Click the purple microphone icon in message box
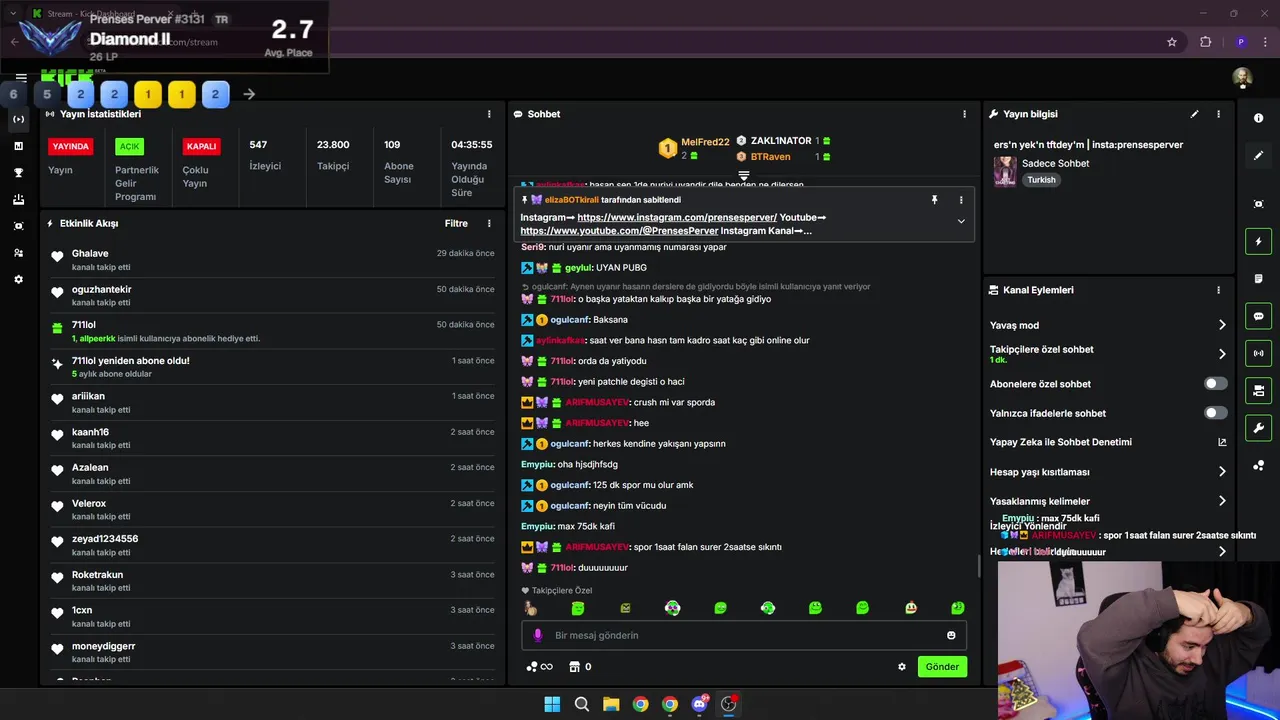Viewport: 1280px width, 720px height. point(537,635)
